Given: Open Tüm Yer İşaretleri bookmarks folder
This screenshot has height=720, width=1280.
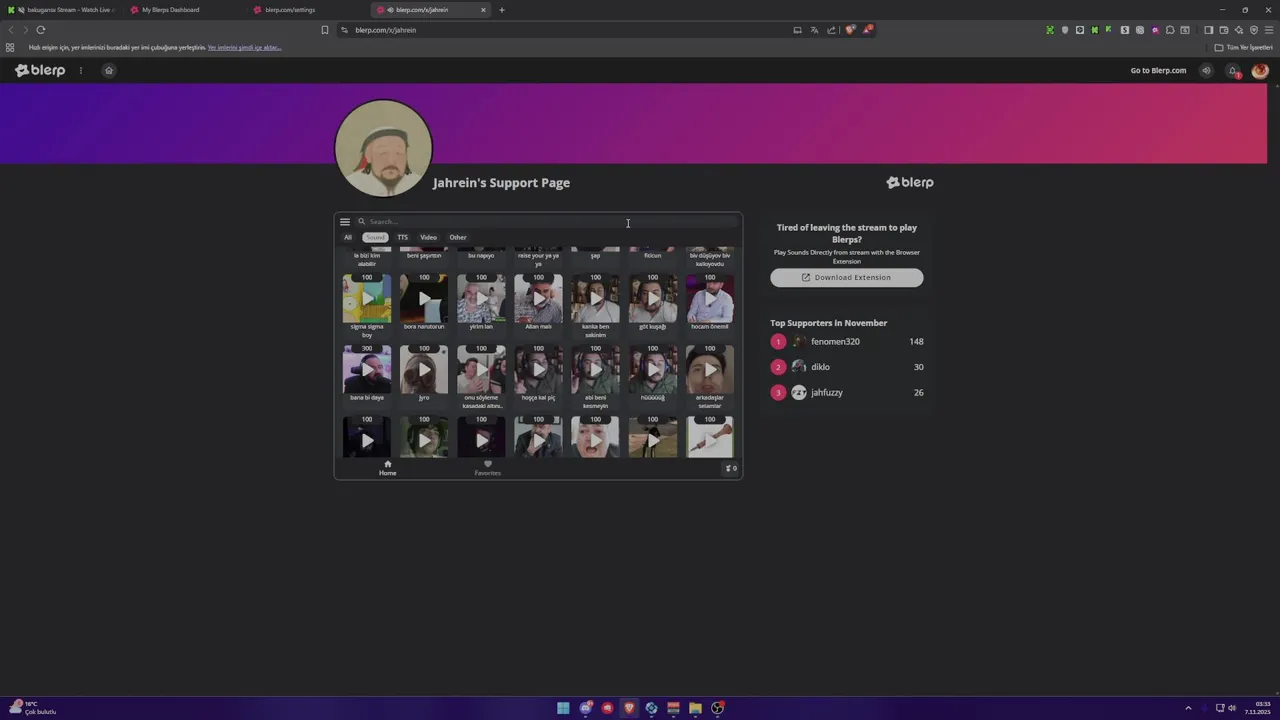Looking at the screenshot, I should coord(1244,47).
